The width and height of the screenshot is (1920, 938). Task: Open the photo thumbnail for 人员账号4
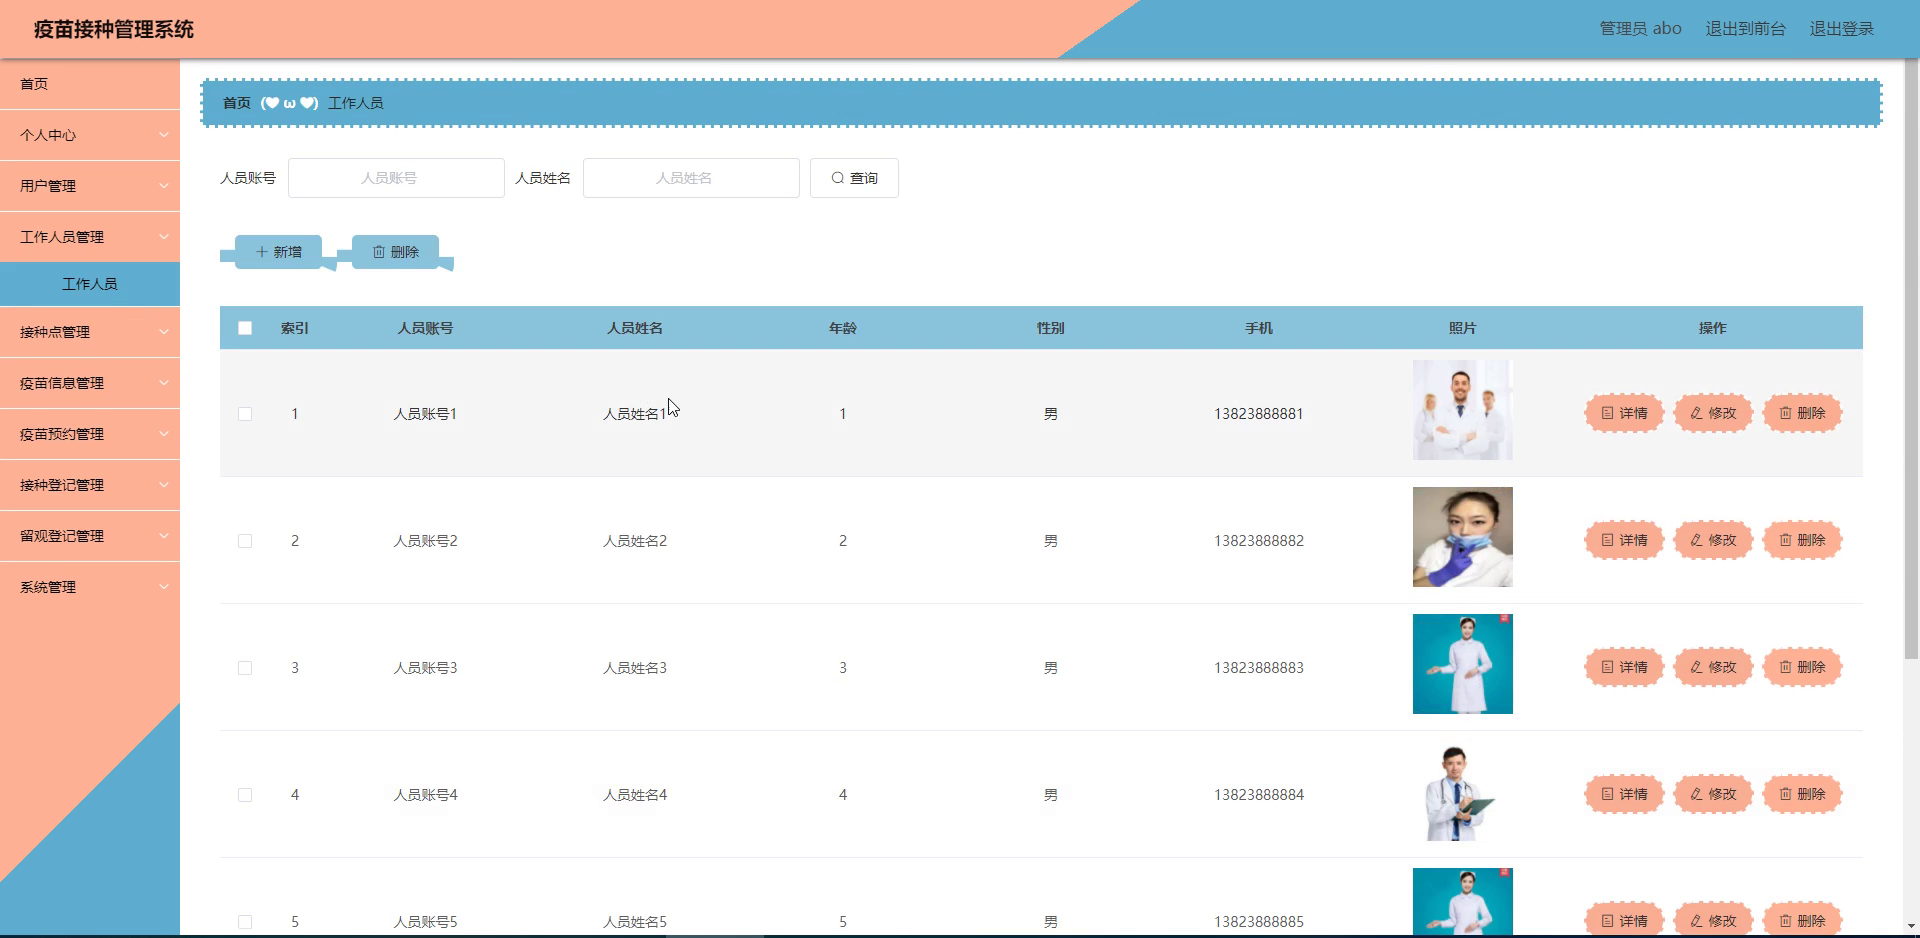tap(1462, 791)
